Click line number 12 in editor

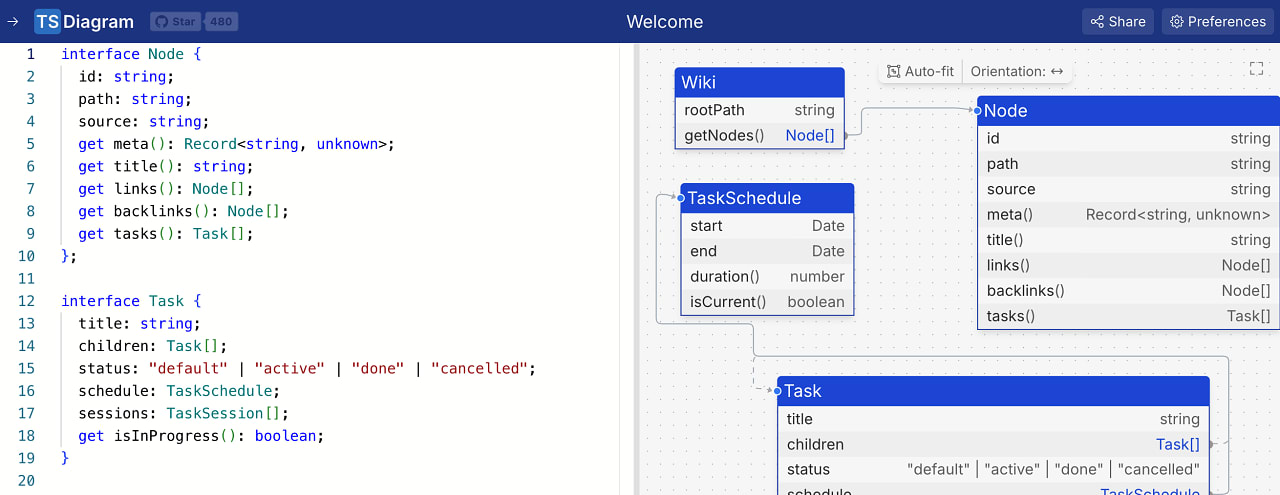point(27,301)
